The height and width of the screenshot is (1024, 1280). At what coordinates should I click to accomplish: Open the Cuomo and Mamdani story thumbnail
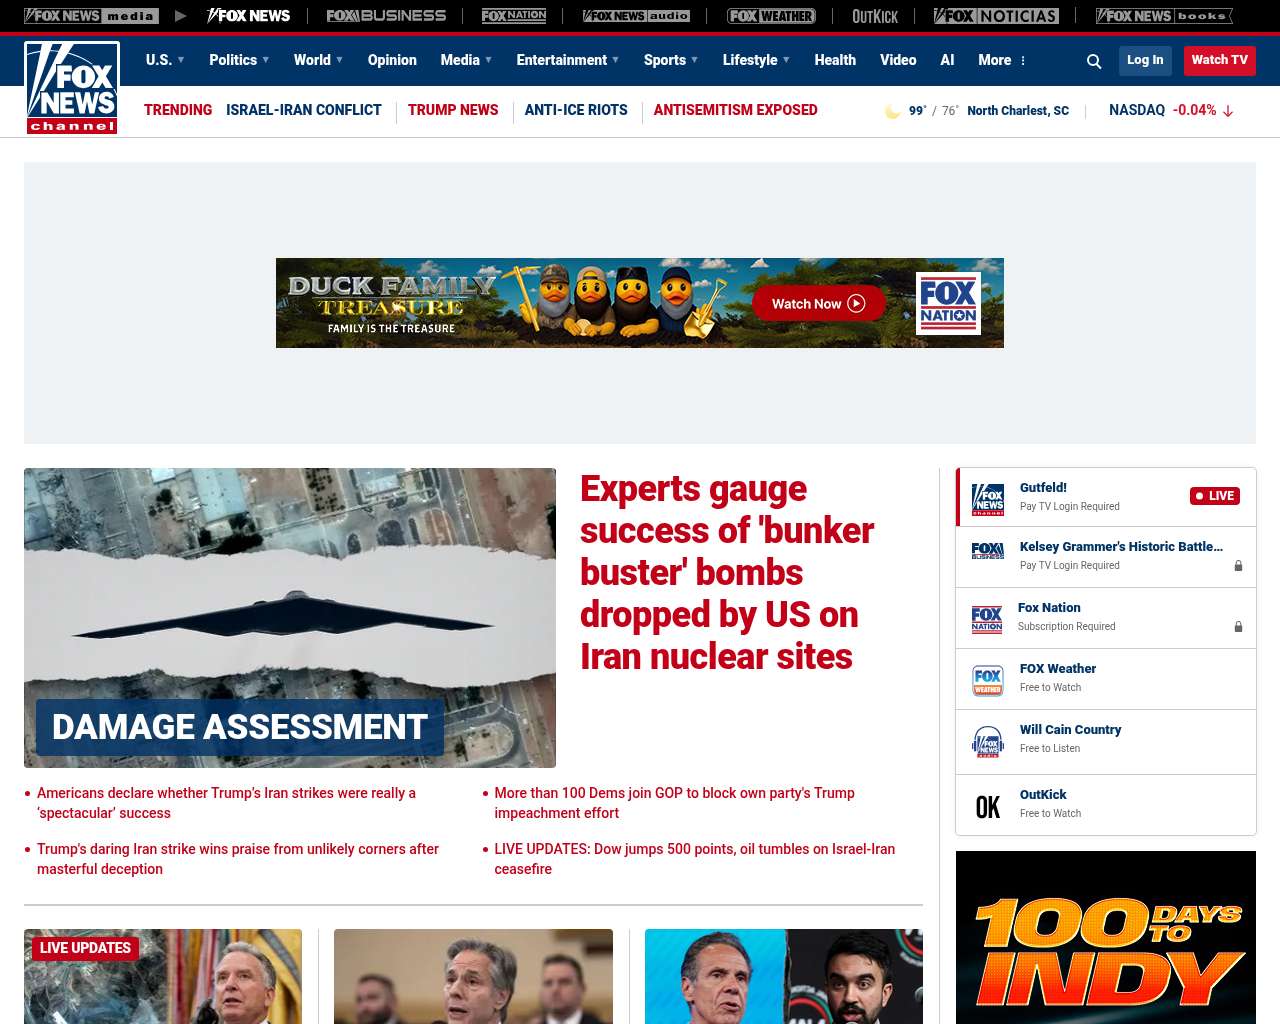(784, 976)
